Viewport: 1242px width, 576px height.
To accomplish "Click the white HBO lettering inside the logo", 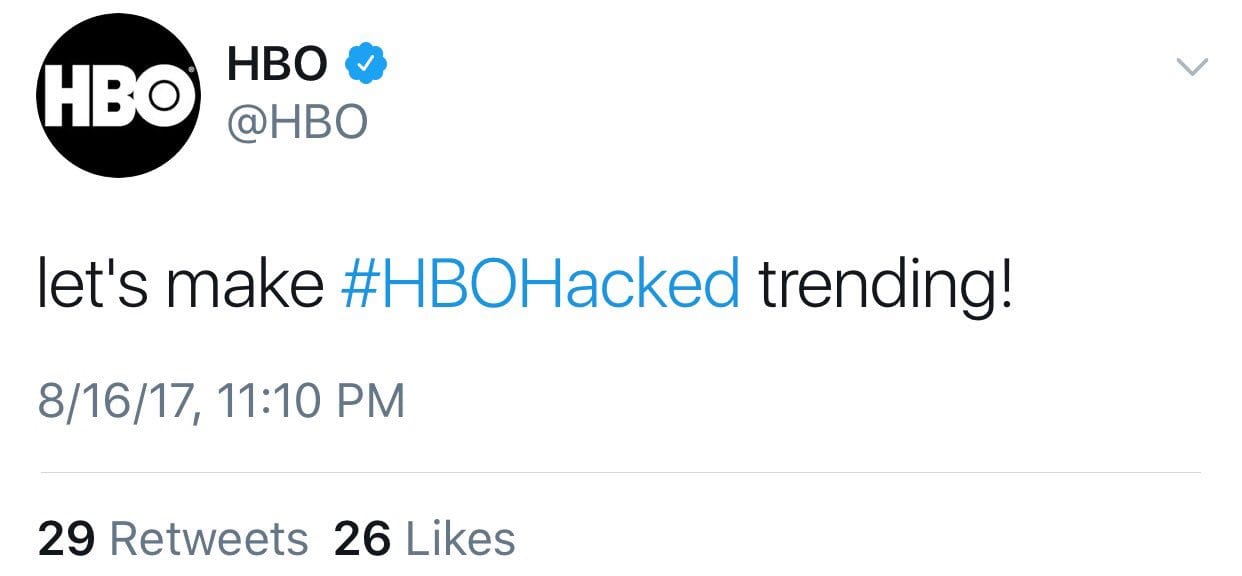I will click(119, 95).
